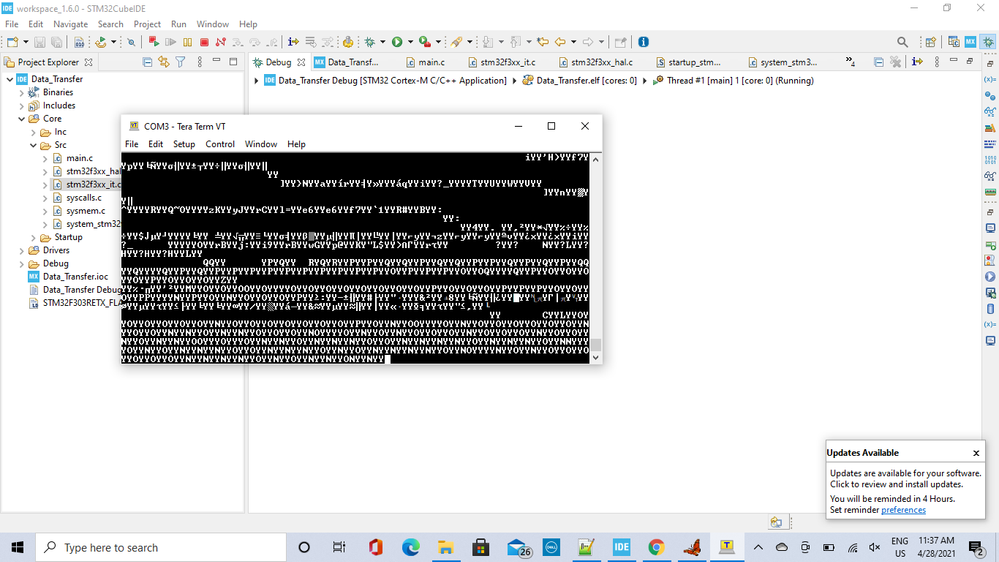Open Microsoft Edge from the taskbar
The width and height of the screenshot is (999, 562).
pos(410,547)
